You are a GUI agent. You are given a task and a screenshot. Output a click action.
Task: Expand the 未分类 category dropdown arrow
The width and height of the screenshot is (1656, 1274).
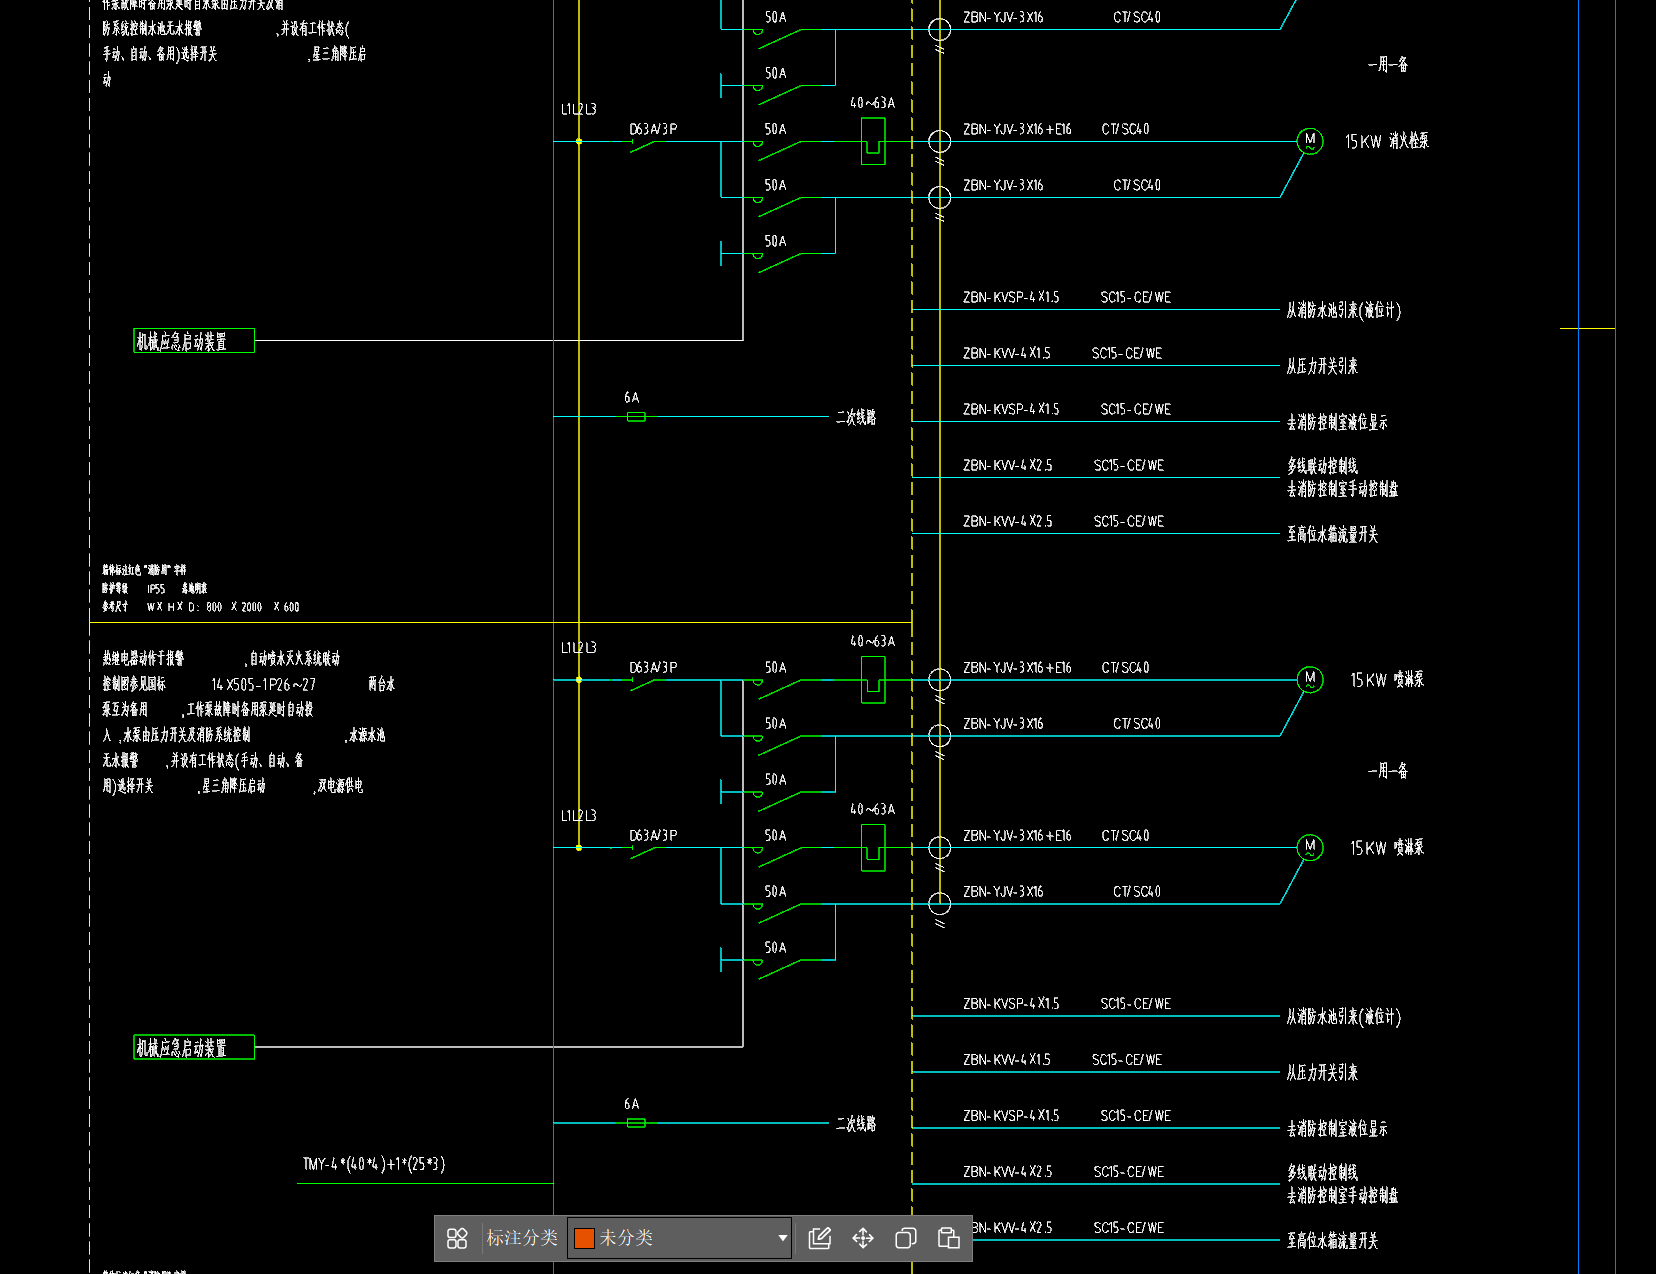[x=782, y=1238]
